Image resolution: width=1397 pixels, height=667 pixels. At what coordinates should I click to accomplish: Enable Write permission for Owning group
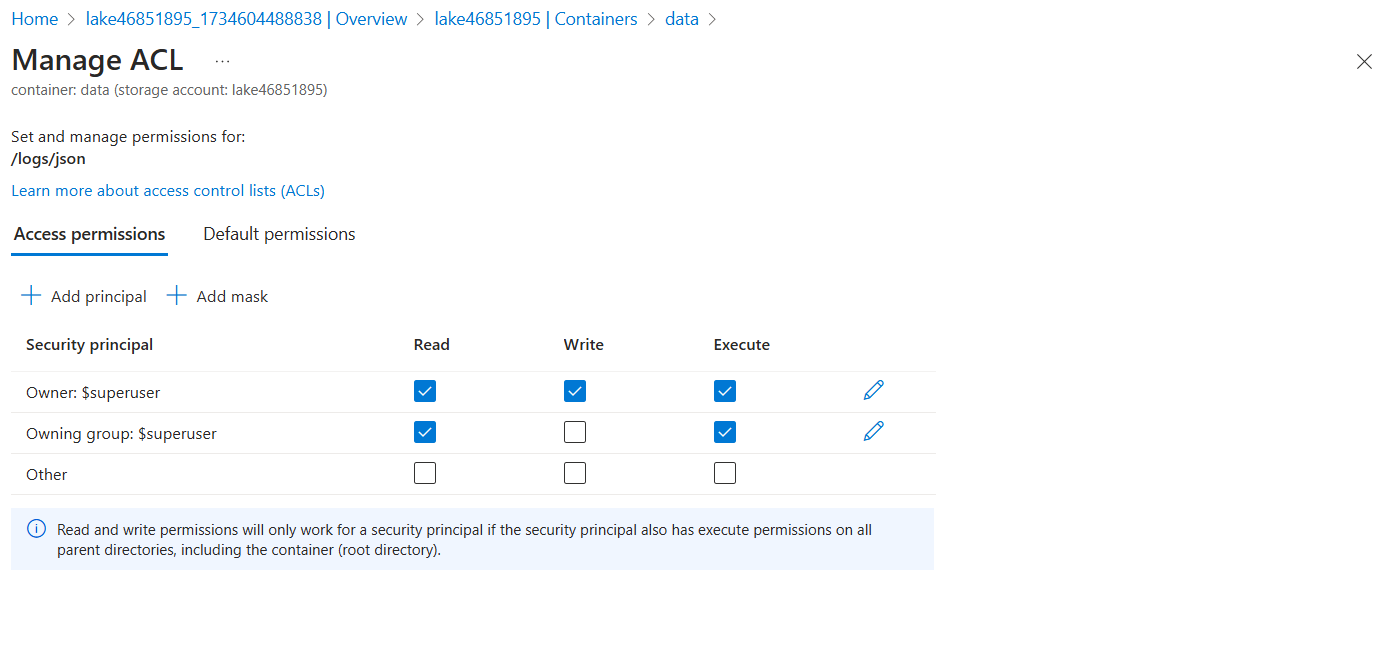click(575, 432)
